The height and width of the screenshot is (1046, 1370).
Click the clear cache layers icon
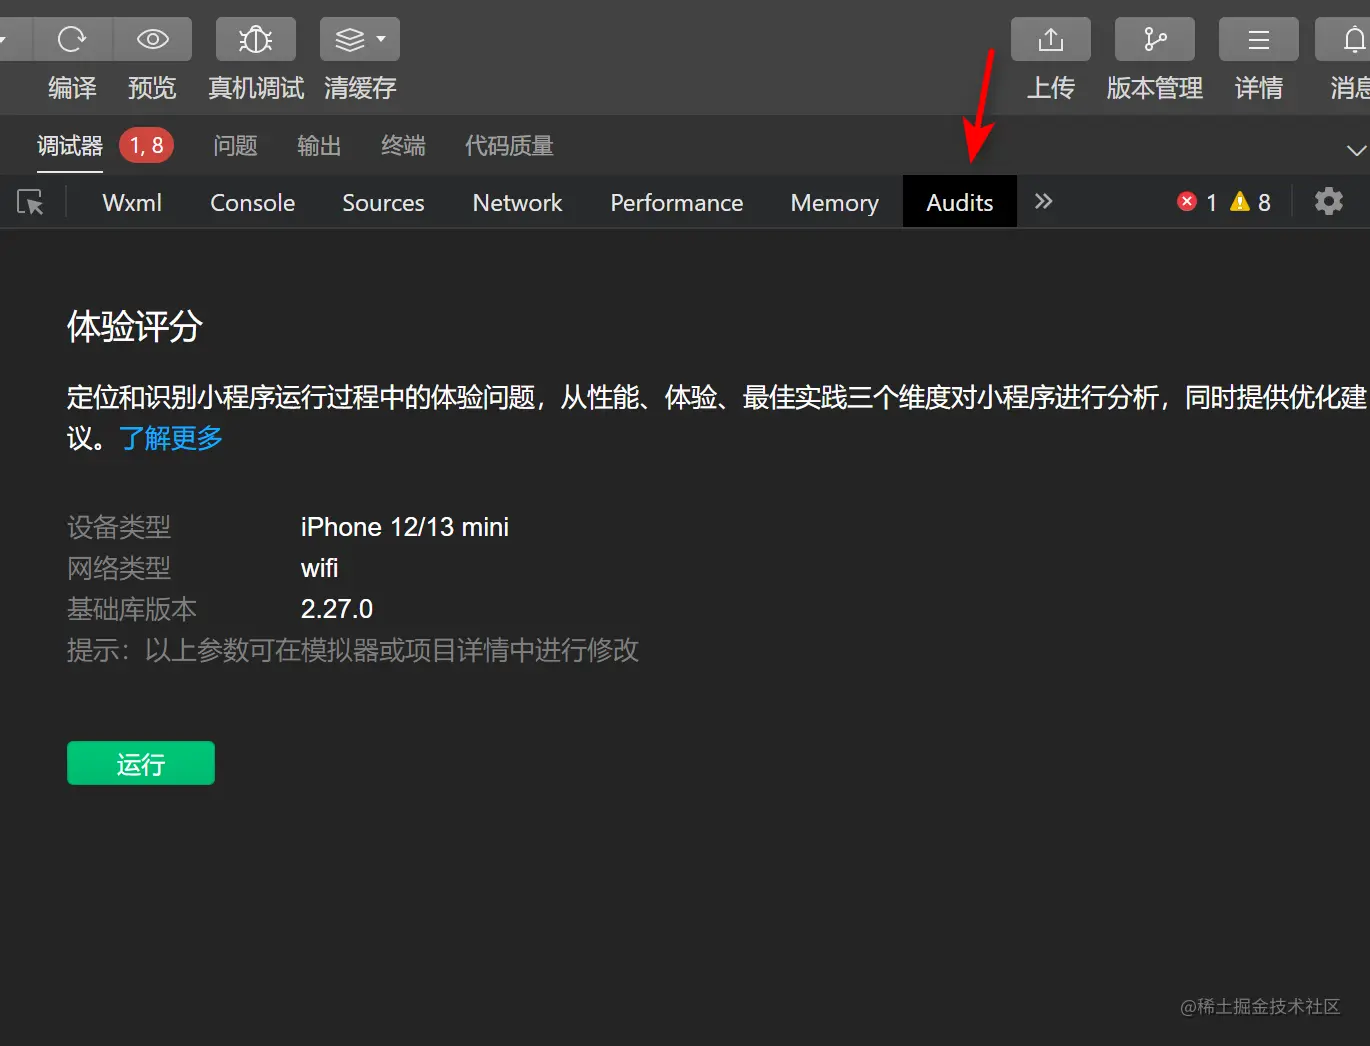pos(350,39)
